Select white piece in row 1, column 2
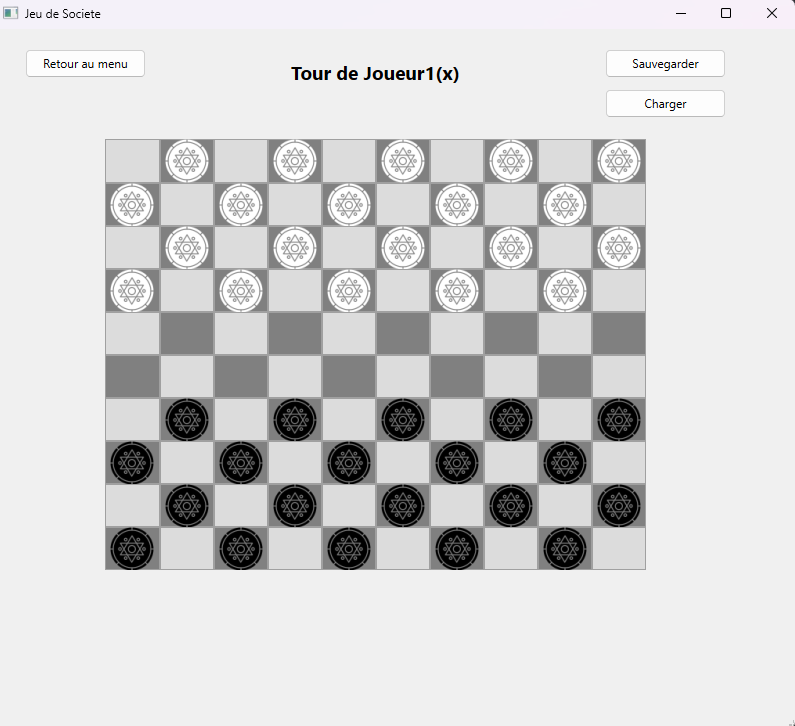This screenshot has height=726, width=795. point(187,161)
